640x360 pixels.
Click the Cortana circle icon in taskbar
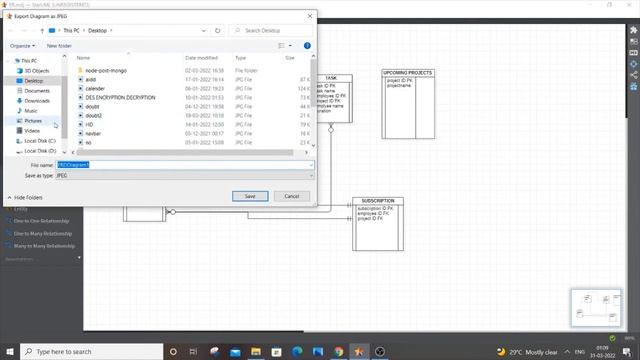click(173, 351)
